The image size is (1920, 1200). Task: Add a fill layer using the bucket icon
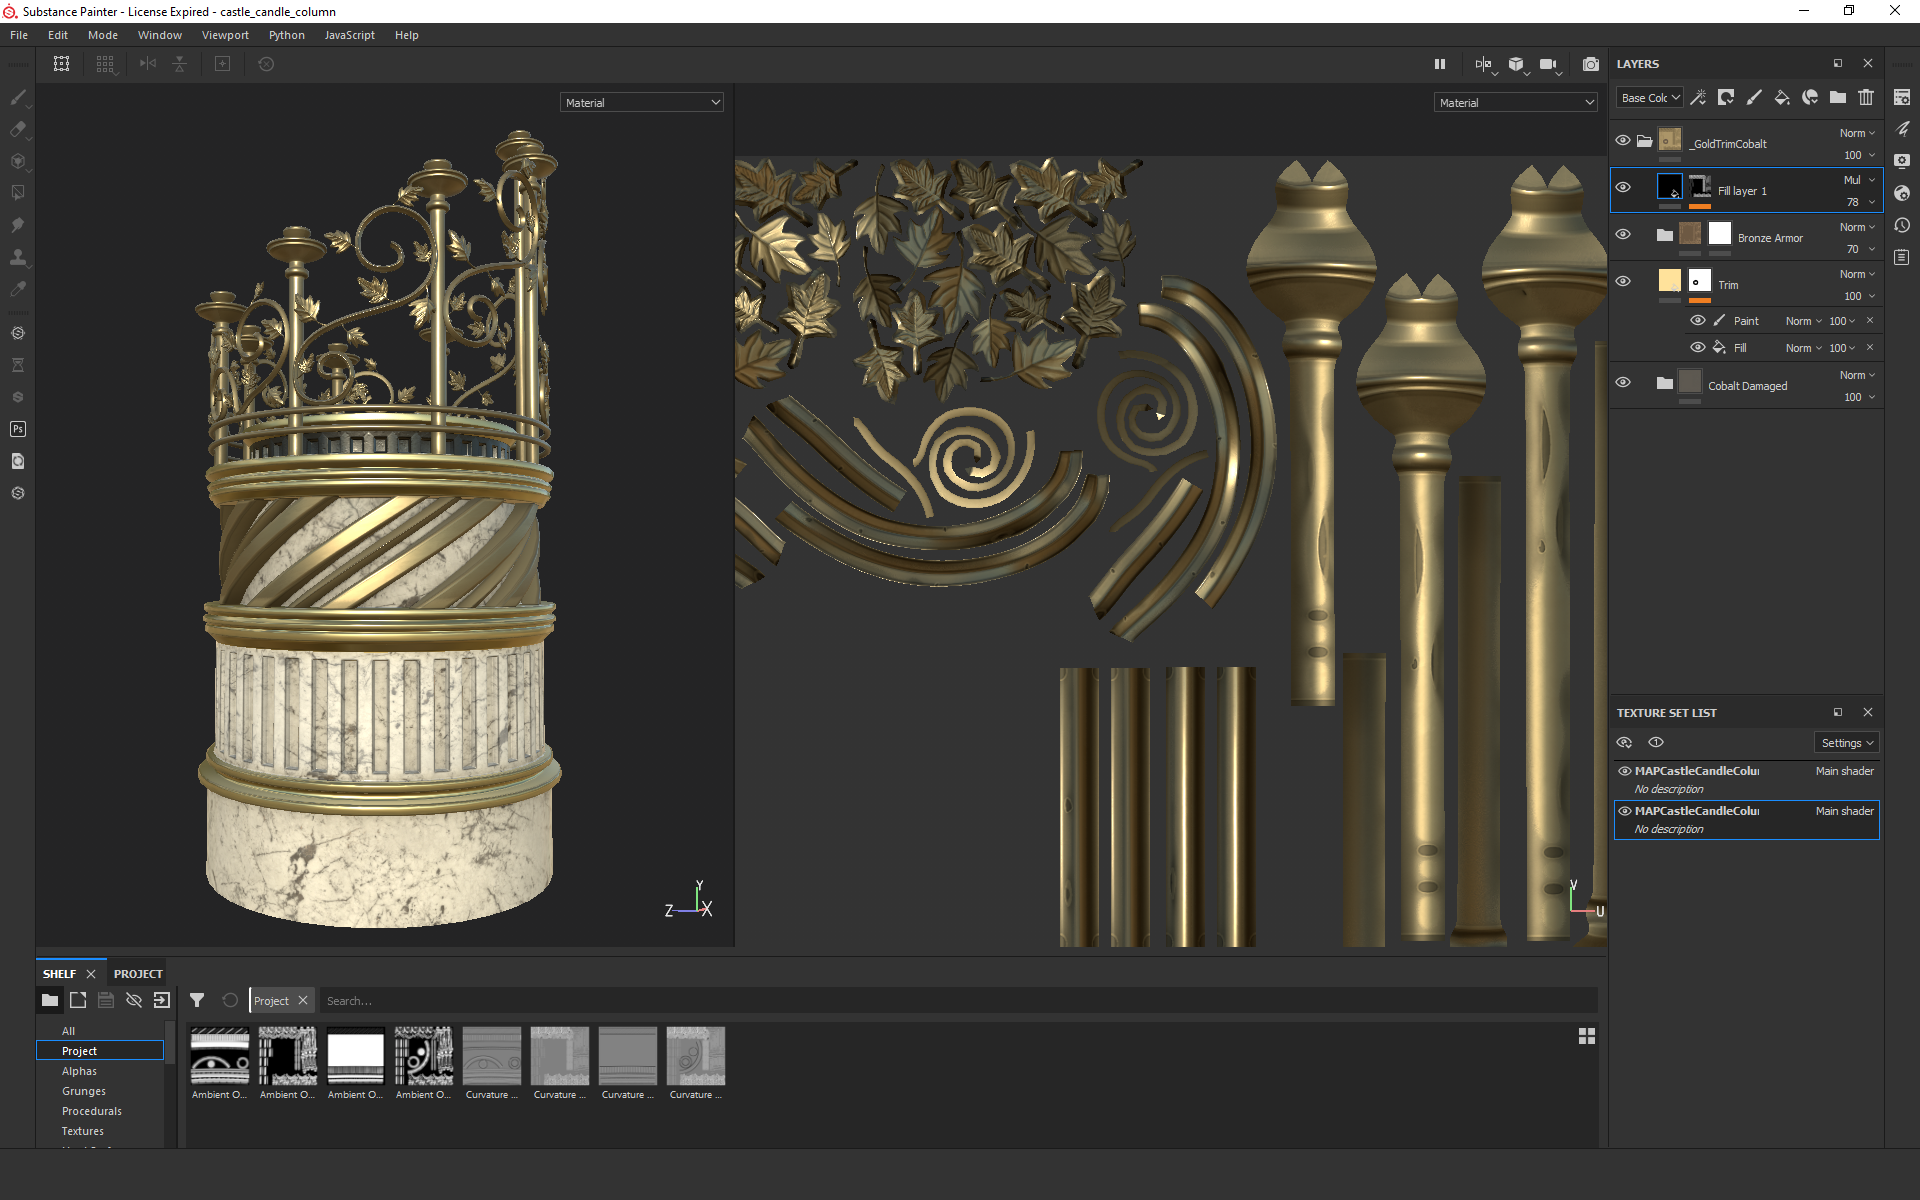pos(1781,97)
